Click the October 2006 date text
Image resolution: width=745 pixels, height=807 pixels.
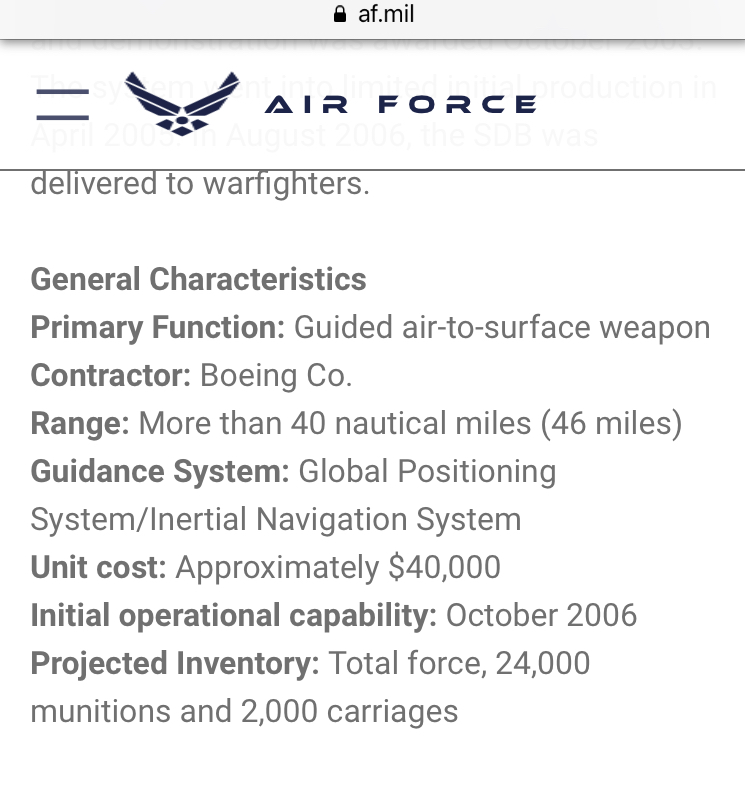[541, 615]
